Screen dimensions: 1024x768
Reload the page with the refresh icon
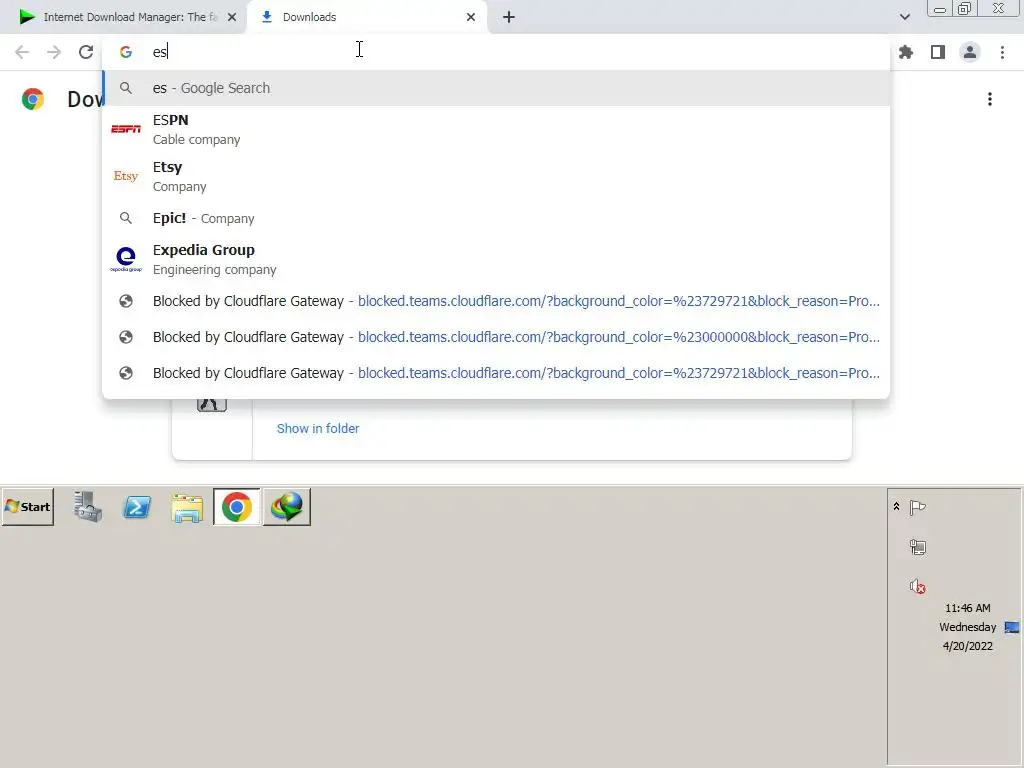coord(86,52)
